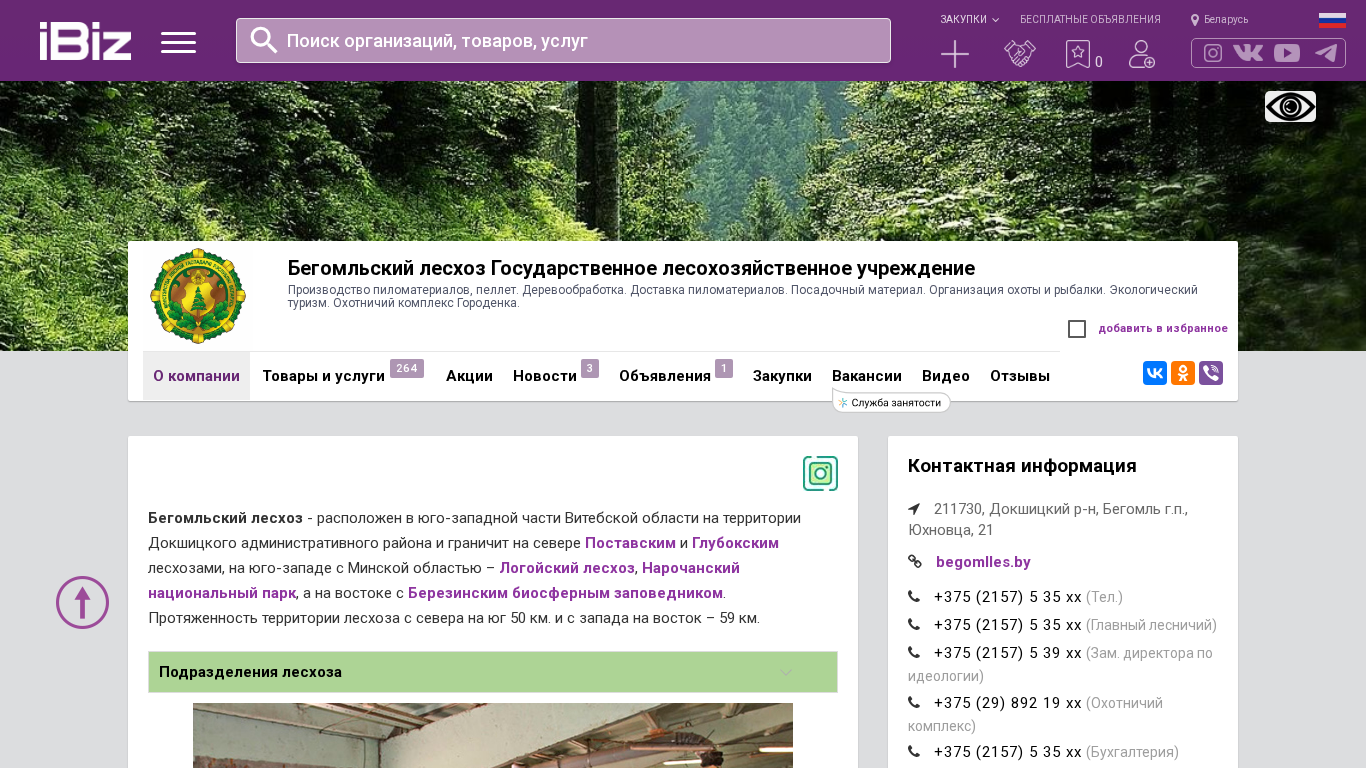Viewport: 1366px width, 768px height.
Task: Follow the Логойский лесхоз link
Action: click(x=567, y=568)
